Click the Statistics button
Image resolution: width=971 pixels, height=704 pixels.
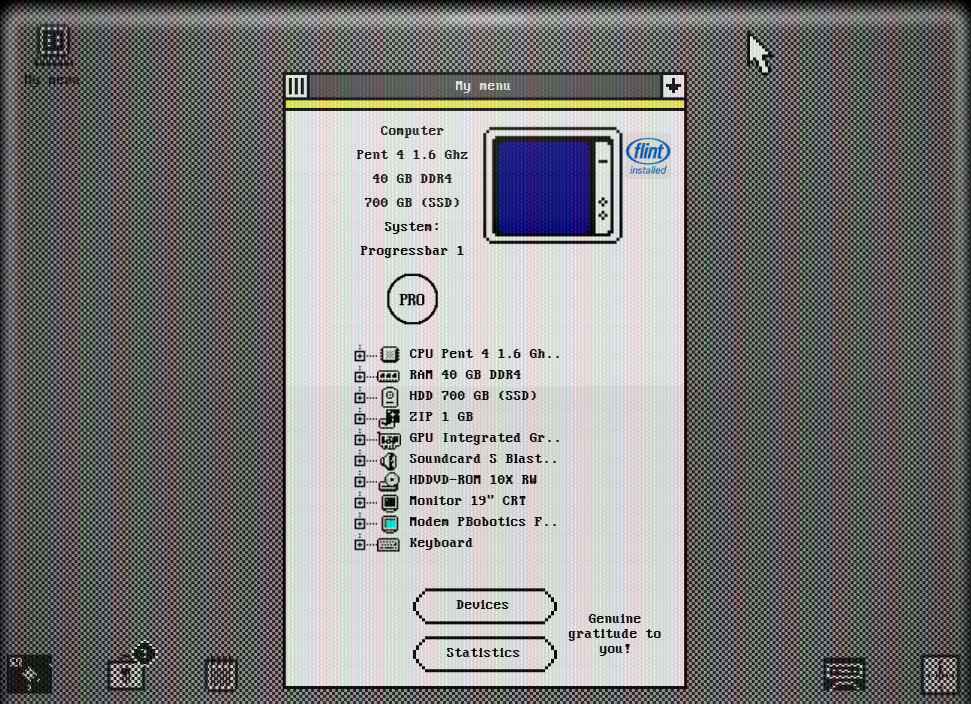click(484, 653)
